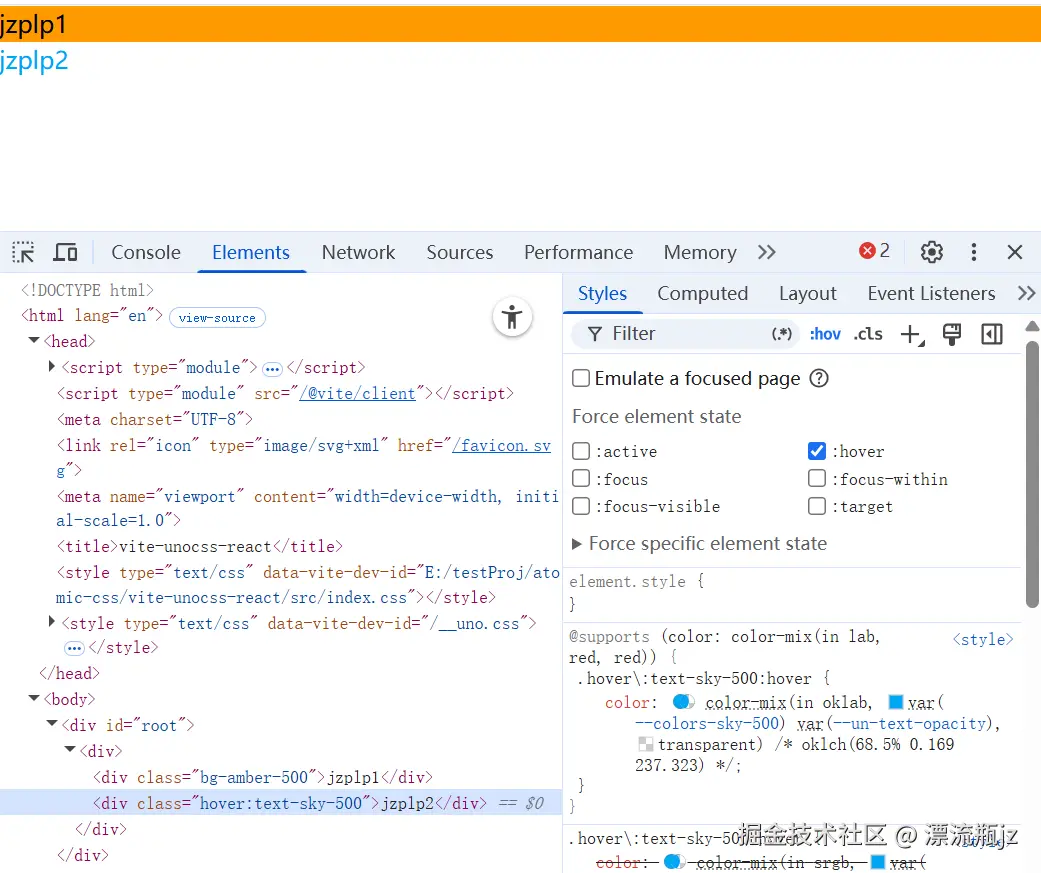Toggle rendering emulations paintbrush icon
The height and width of the screenshot is (873, 1041).
[x=951, y=335]
